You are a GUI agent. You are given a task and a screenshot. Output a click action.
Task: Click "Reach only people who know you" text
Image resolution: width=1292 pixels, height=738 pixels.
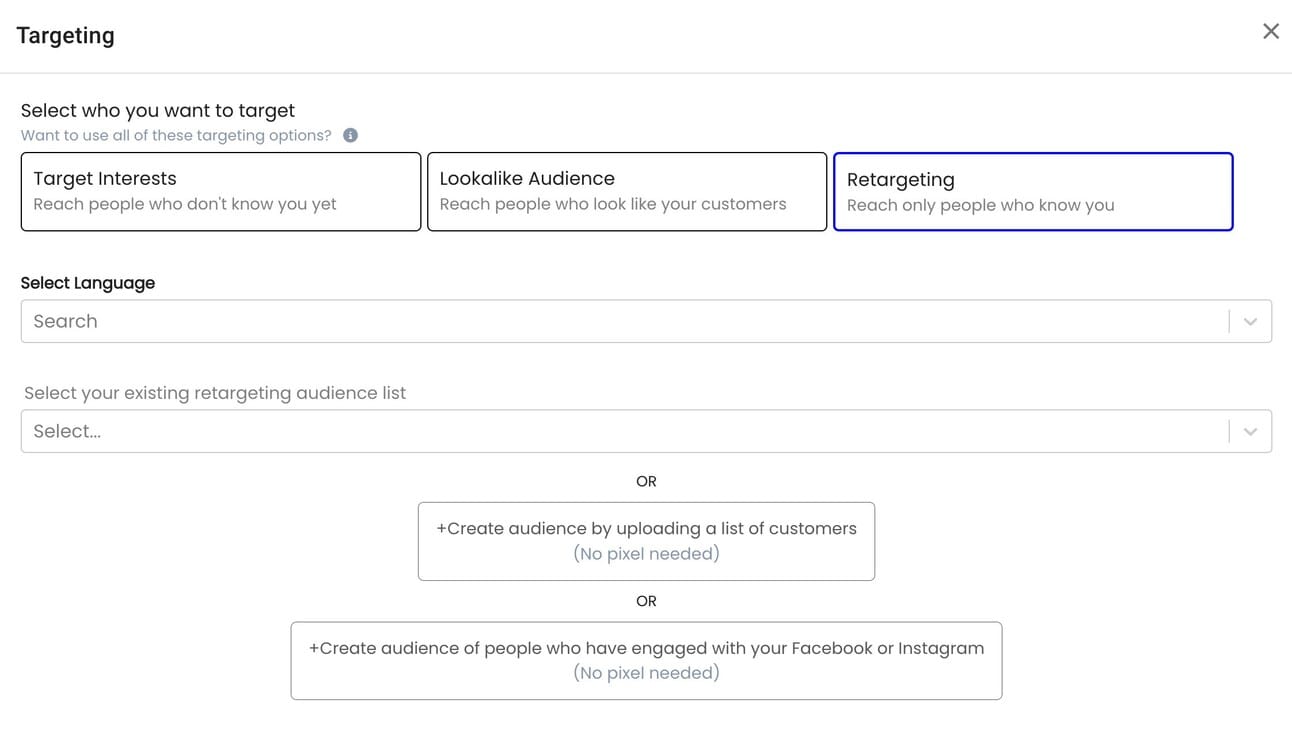click(980, 205)
